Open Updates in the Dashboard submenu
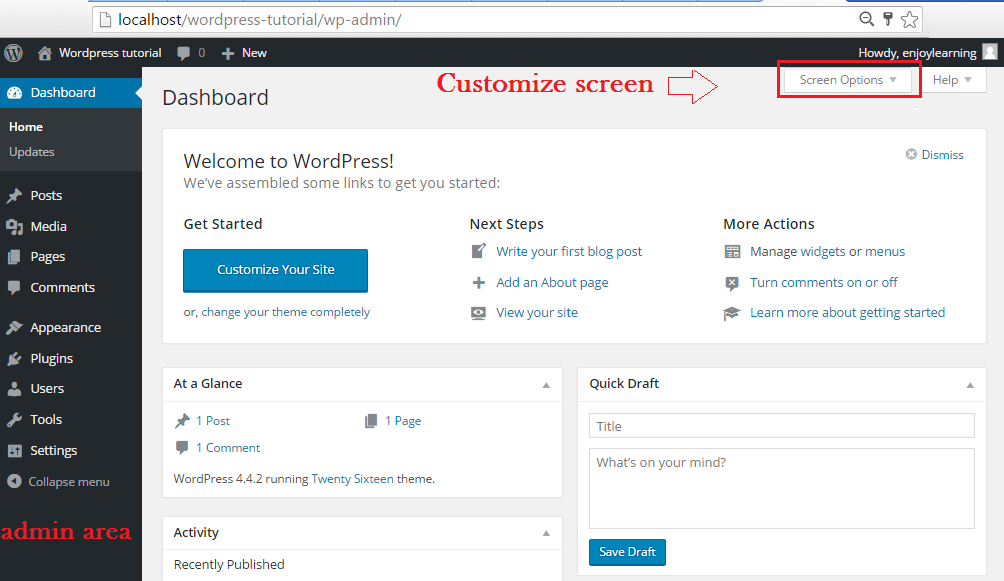1004x581 pixels. pyautogui.click(x=31, y=152)
